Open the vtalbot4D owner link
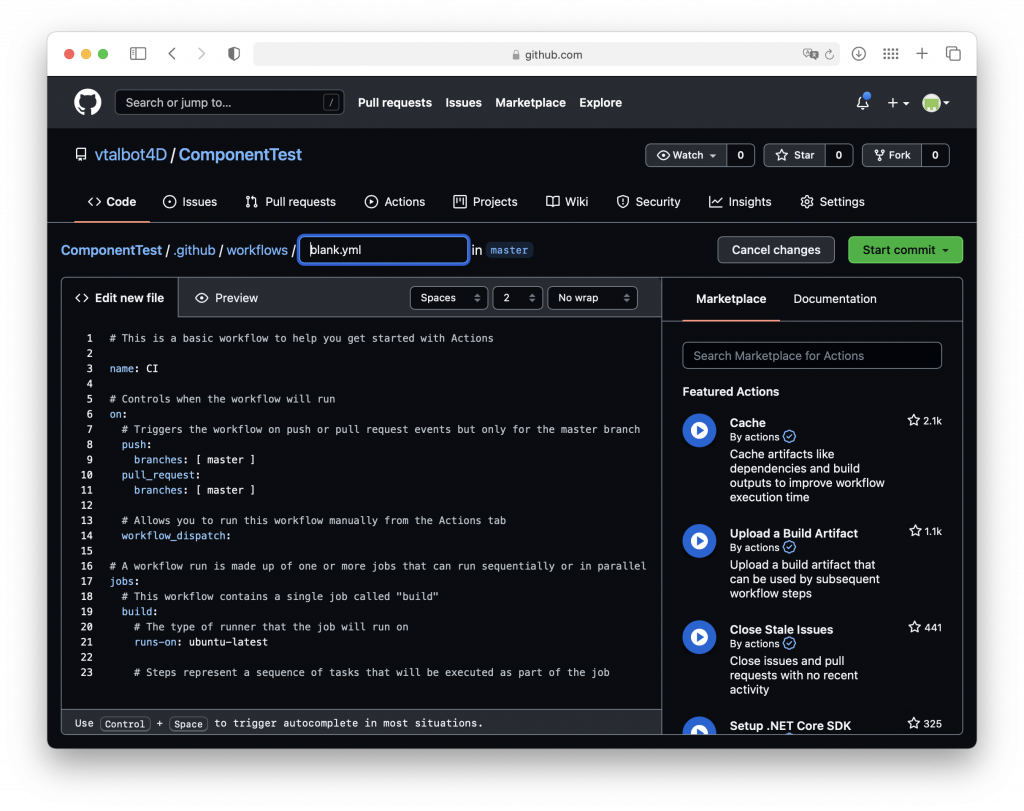The image size is (1024, 811). pos(131,155)
